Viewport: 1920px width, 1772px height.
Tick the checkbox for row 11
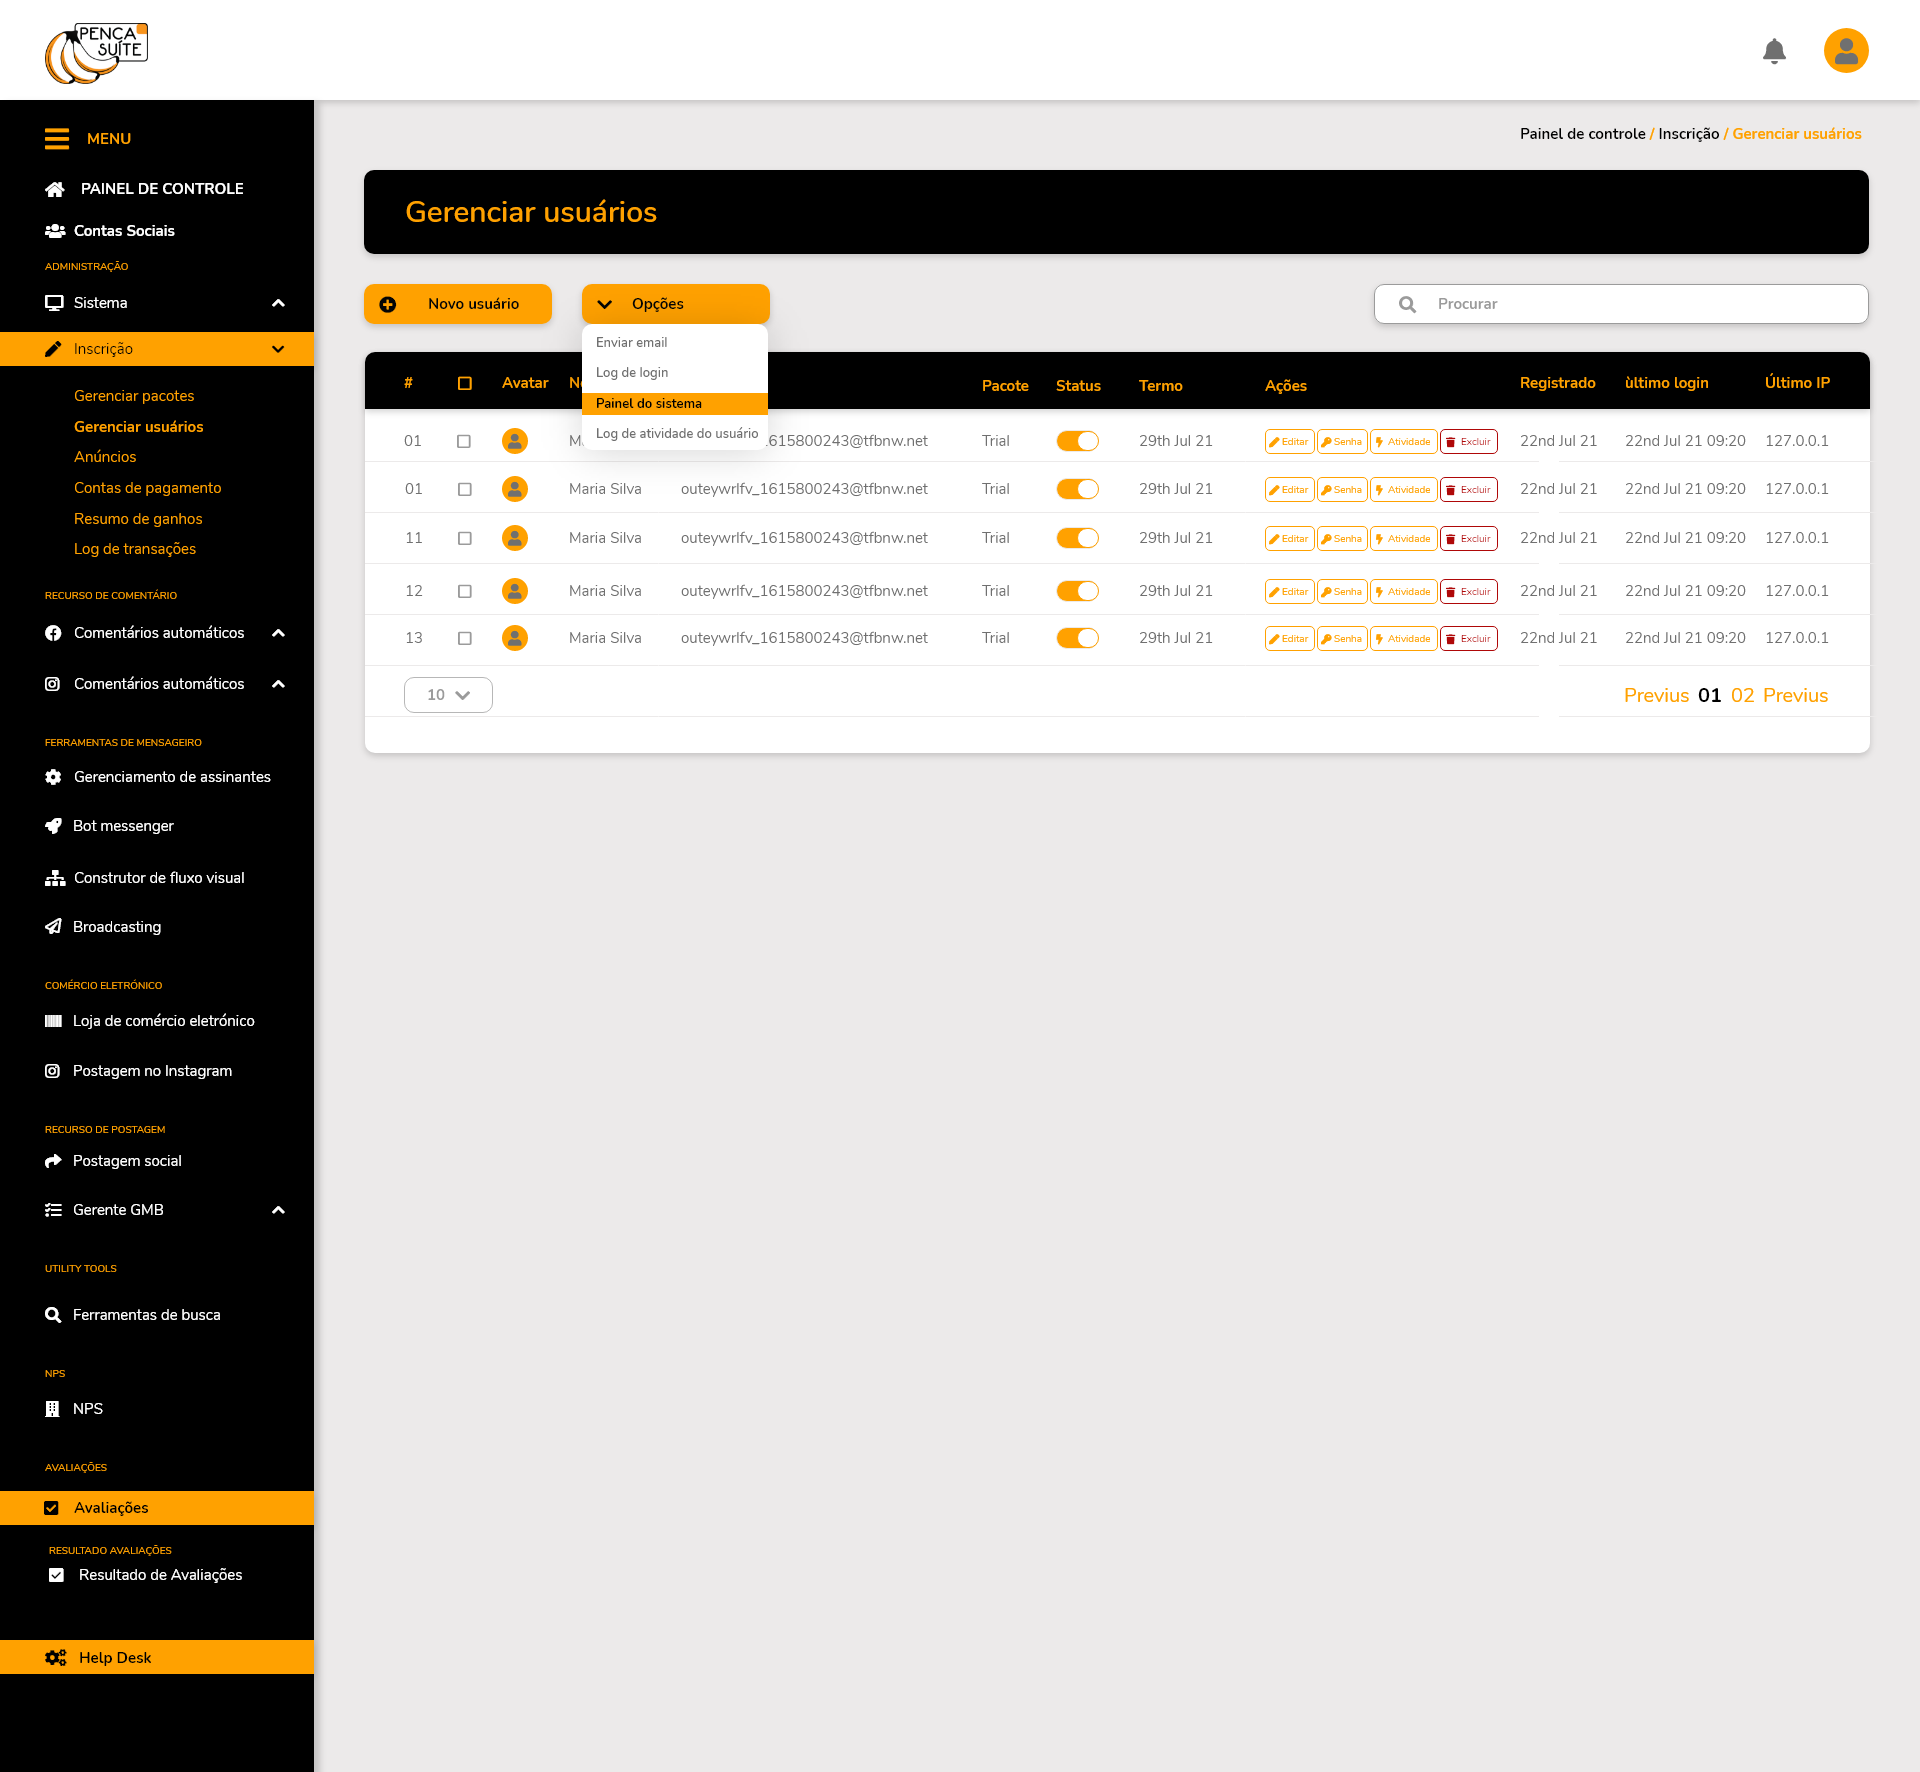[465, 538]
